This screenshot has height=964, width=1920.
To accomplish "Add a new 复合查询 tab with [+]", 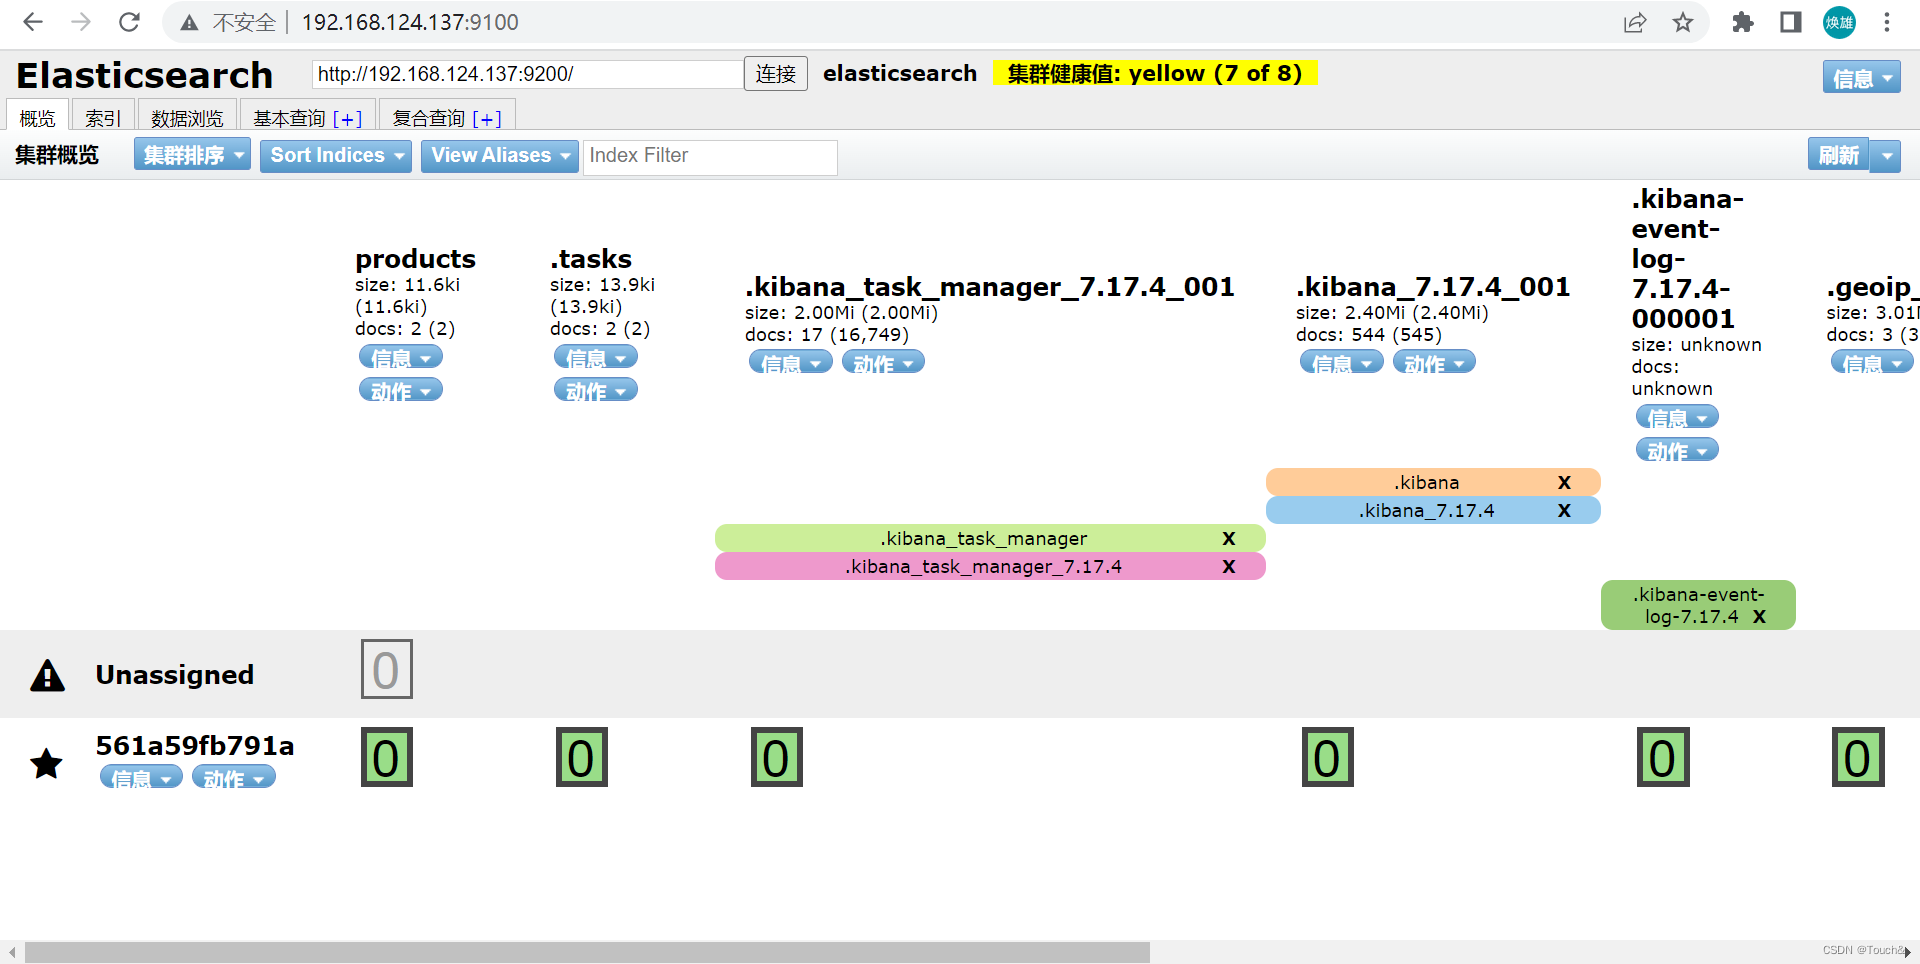I will click(x=487, y=119).
